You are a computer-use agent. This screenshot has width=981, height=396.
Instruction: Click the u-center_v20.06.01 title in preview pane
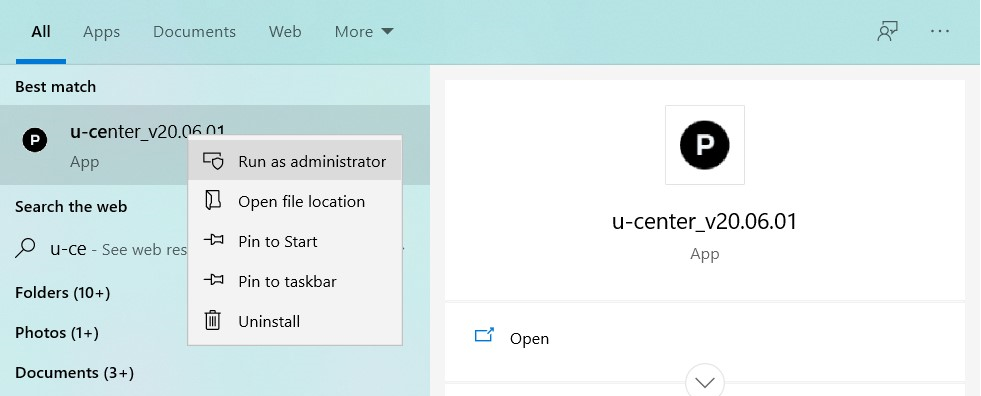704,221
